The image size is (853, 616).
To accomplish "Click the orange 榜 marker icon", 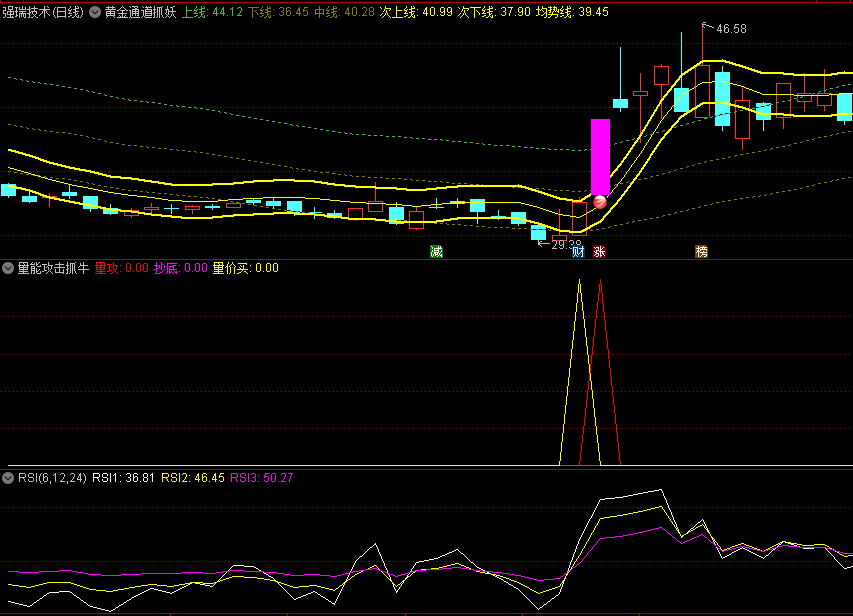I will 702,251.
